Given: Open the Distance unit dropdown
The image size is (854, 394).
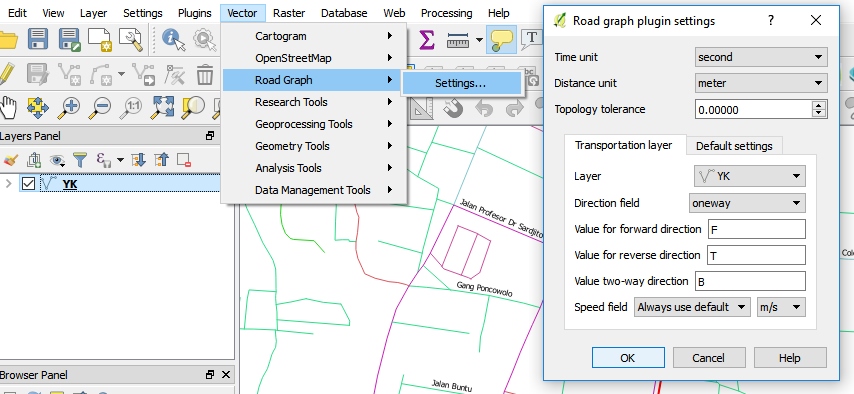Looking at the screenshot, I should point(761,83).
